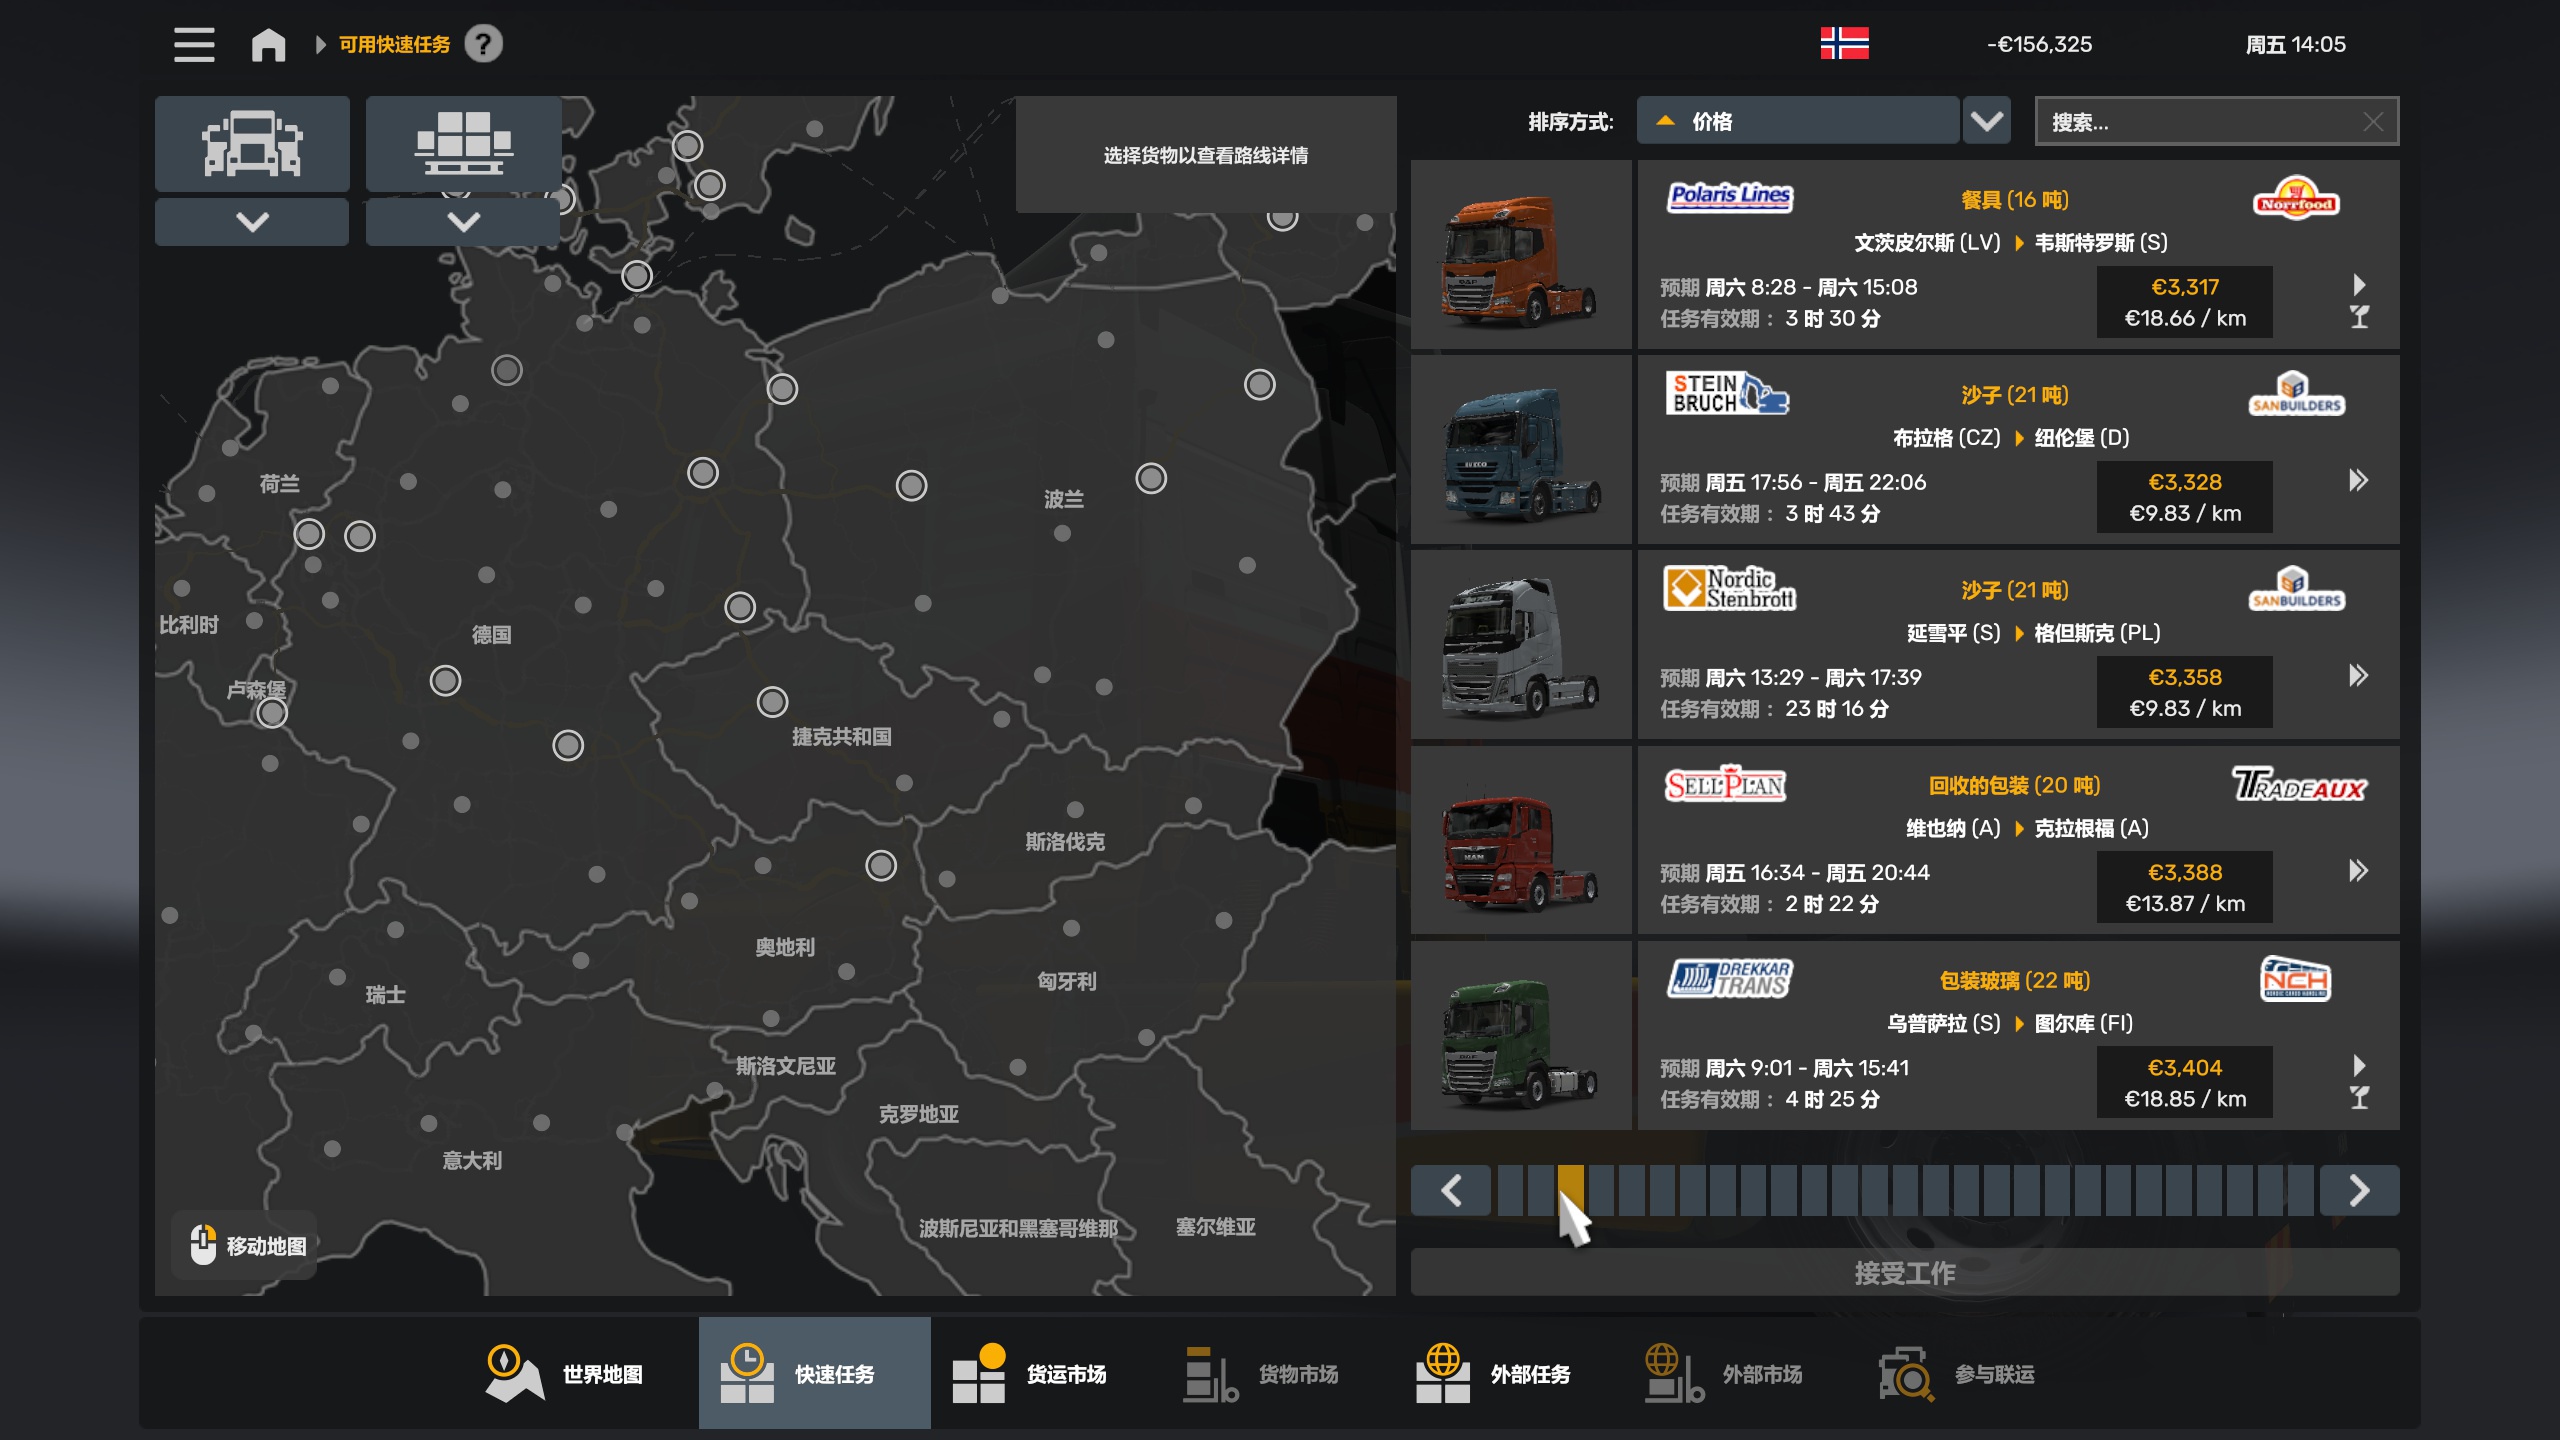Select the blue Iveco truck thumbnail
Image resolution: width=2560 pixels, height=1440 pixels.
(x=1520, y=451)
